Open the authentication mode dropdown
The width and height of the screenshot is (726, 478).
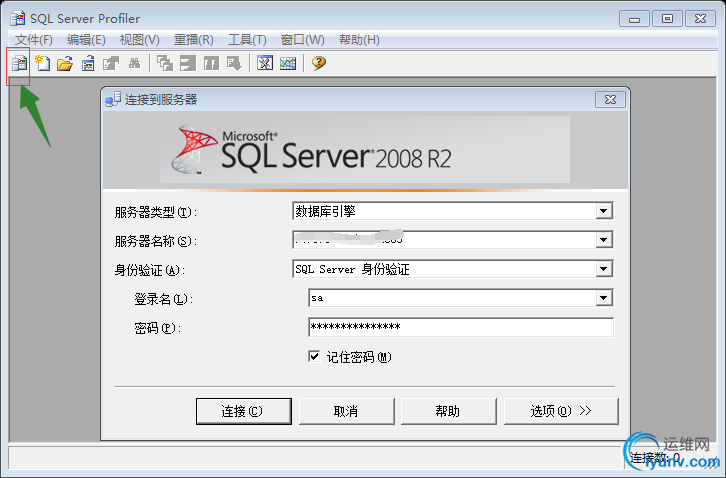pyautogui.click(x=603, y=269)
